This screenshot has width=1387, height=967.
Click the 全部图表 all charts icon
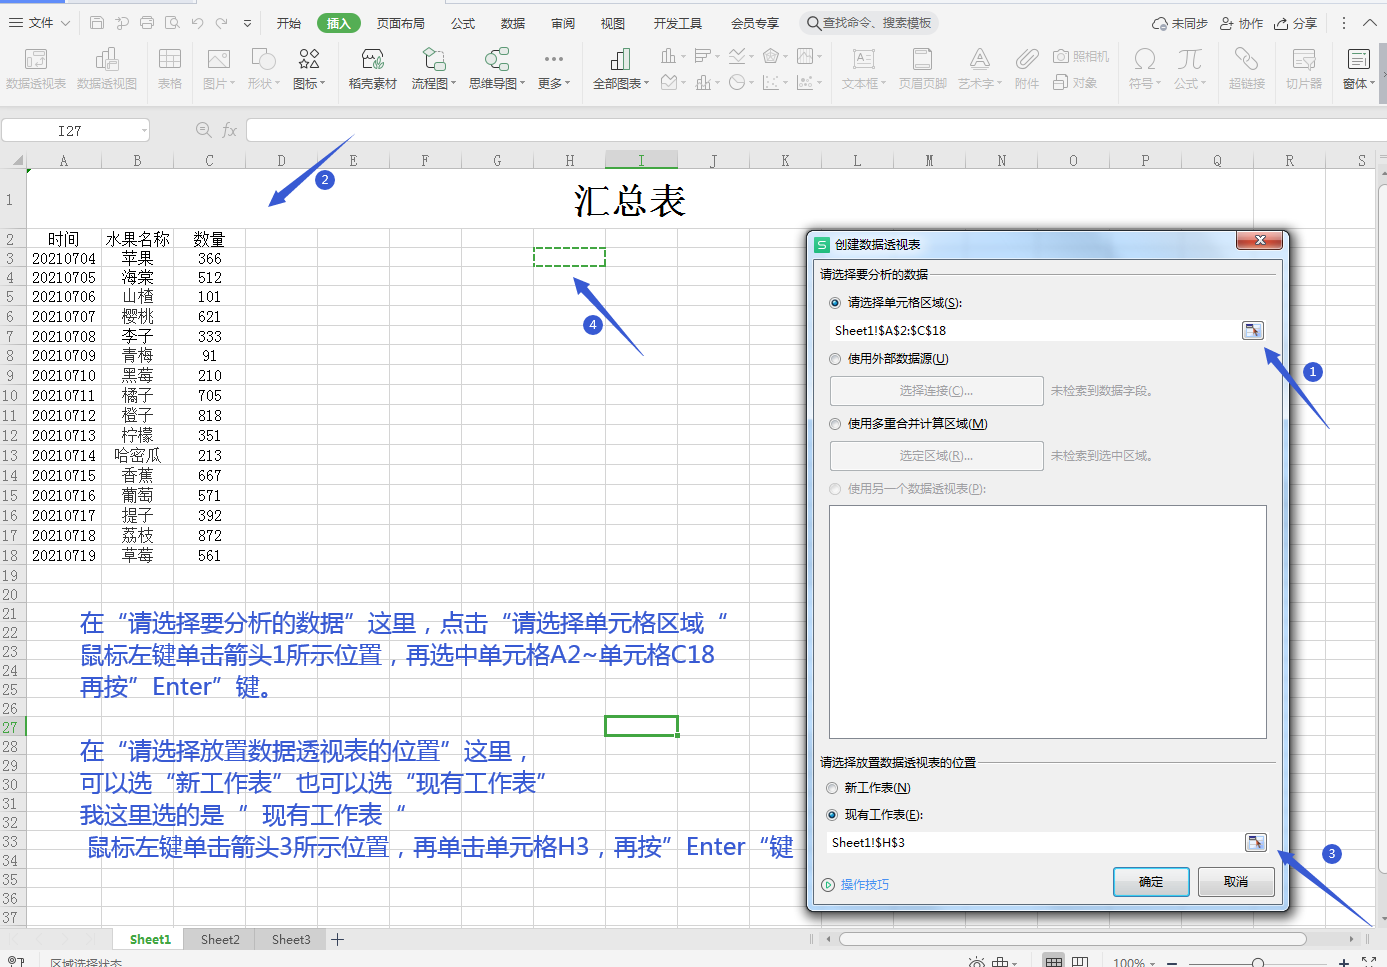620,68
